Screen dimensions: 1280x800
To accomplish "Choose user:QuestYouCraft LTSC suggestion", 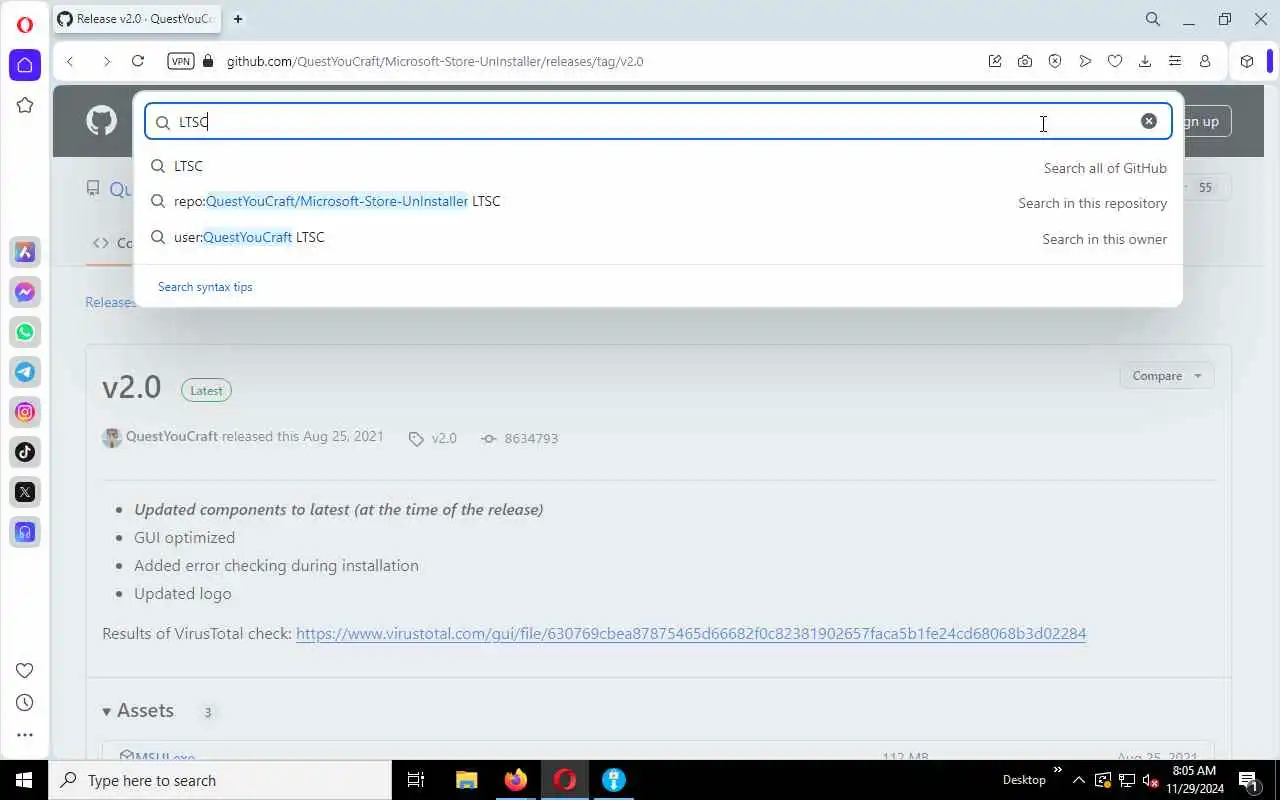I will 658,238.
